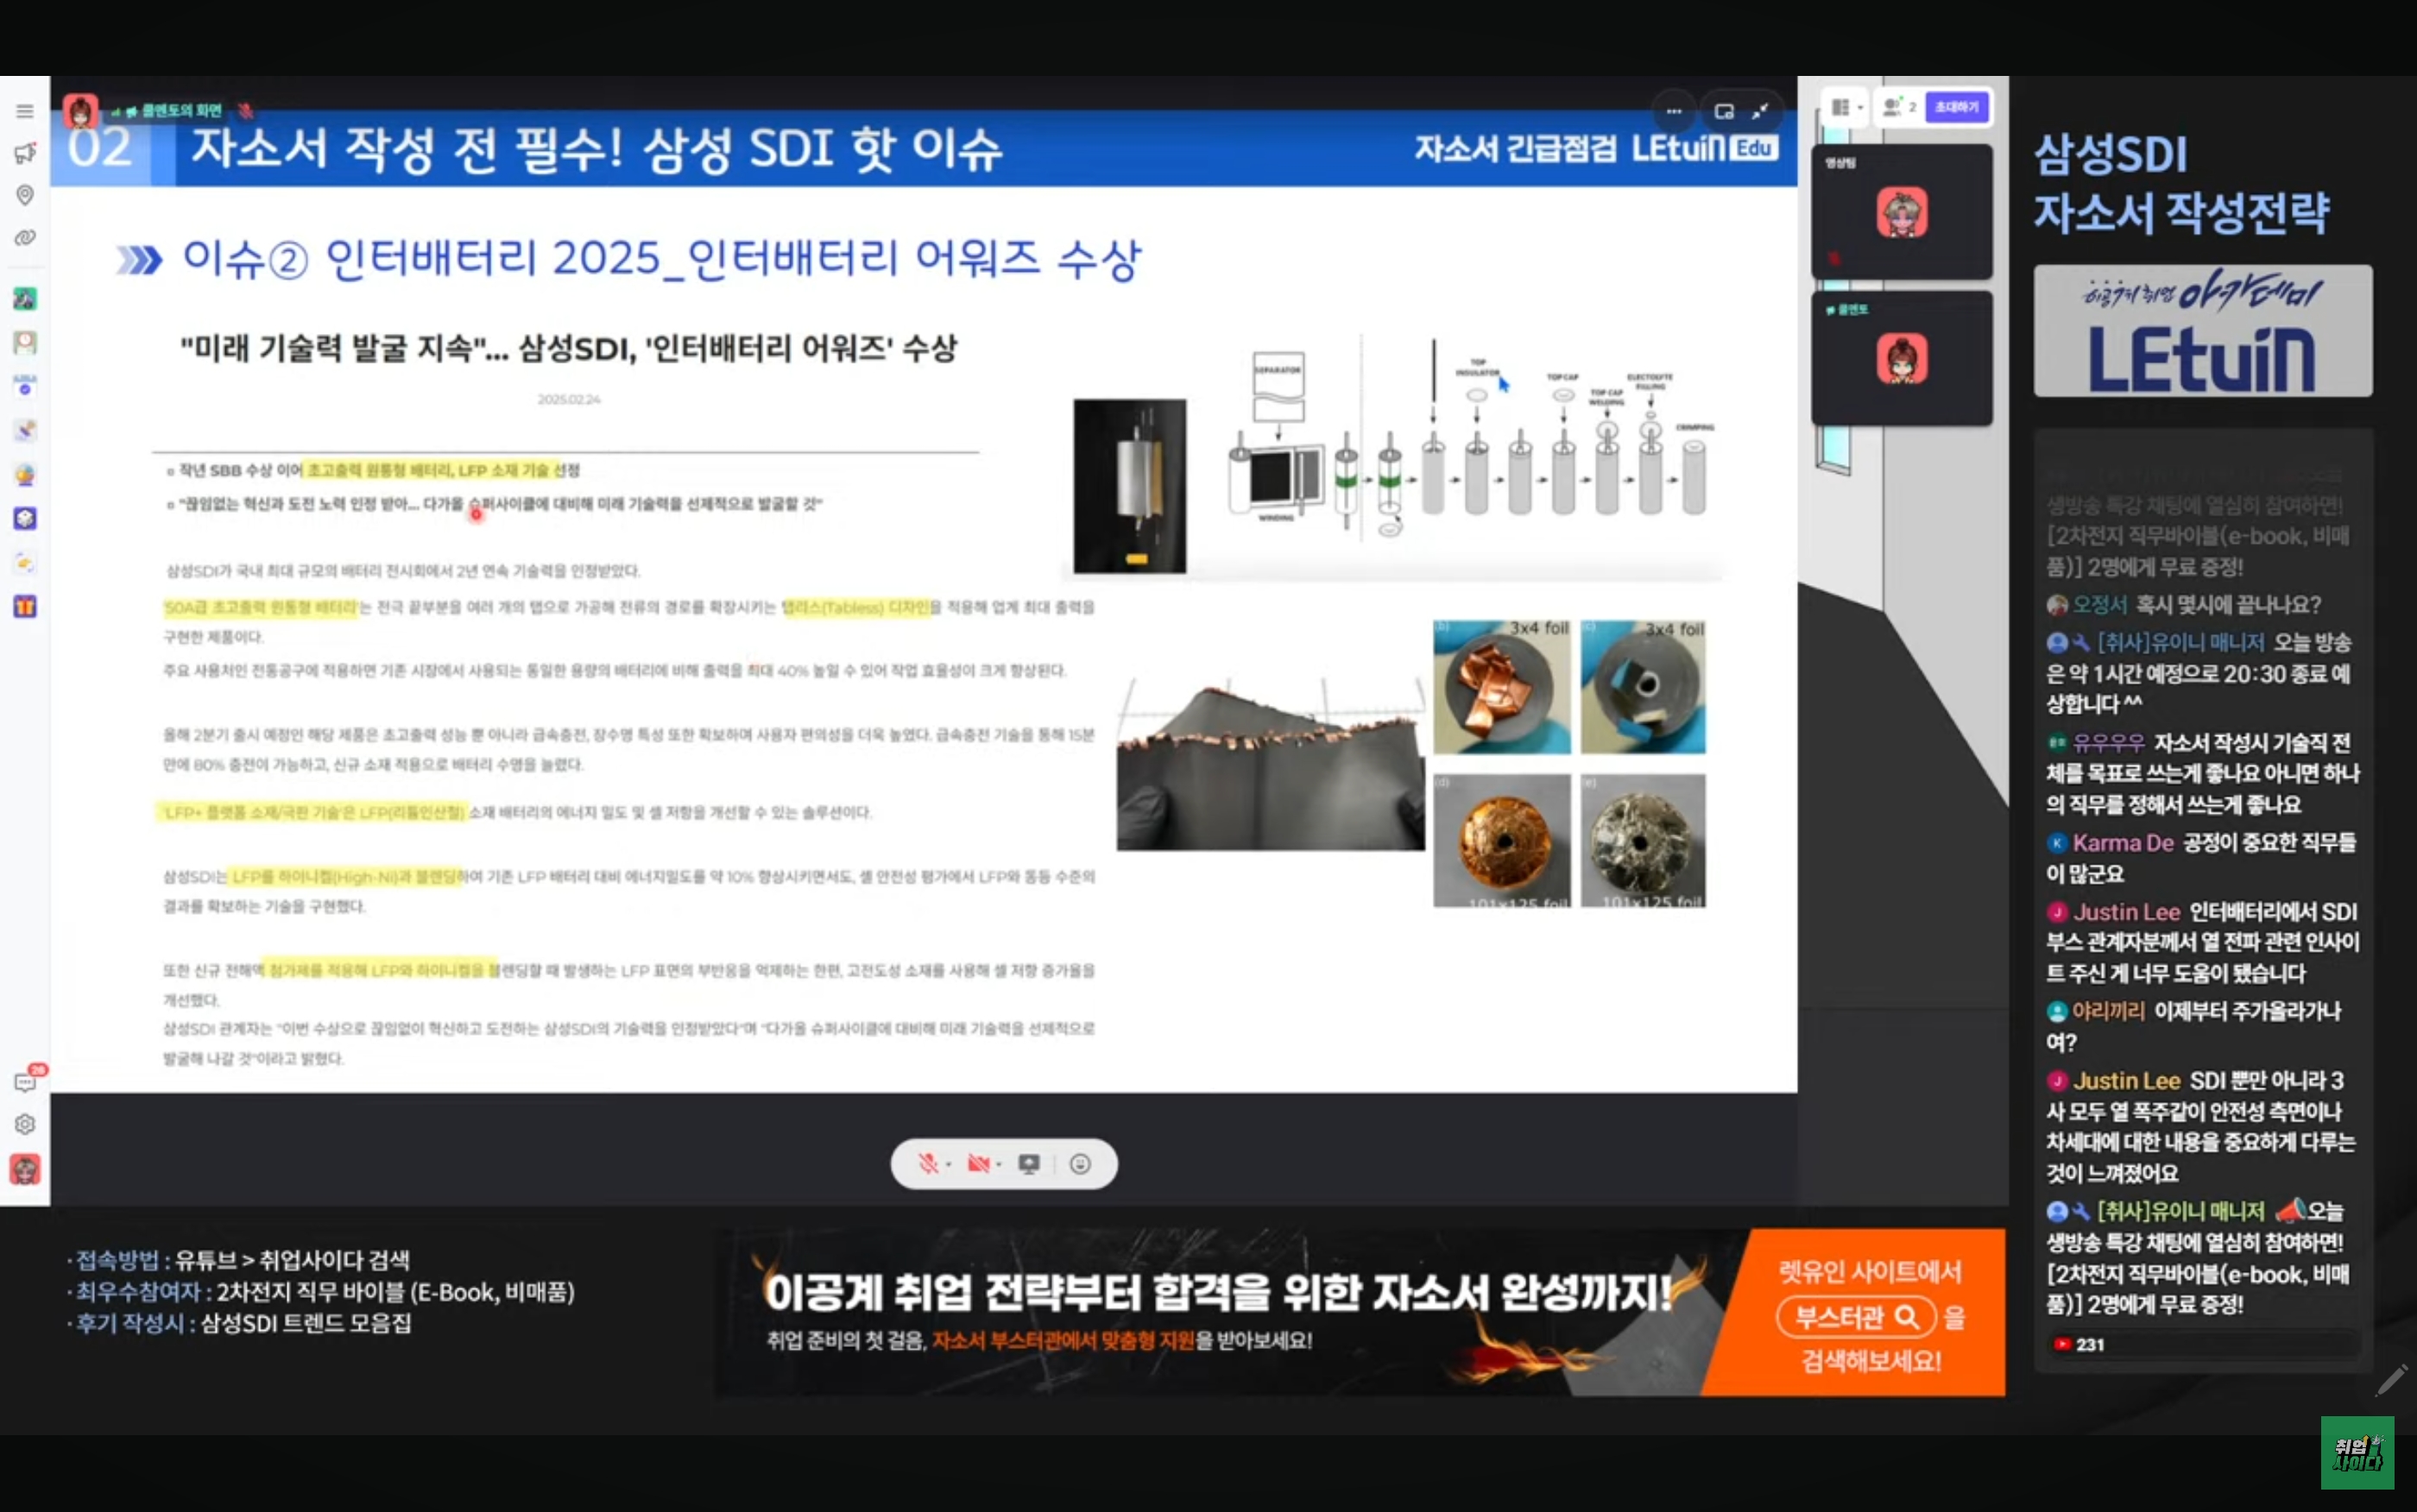2417x1512 pixels.
Task: Expand microphone options dropdown arrow
Action: click(948, 1164)
